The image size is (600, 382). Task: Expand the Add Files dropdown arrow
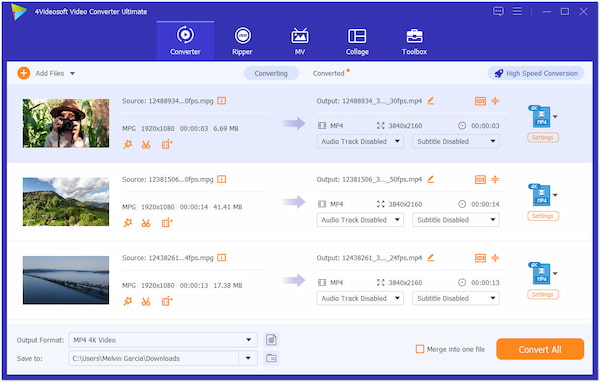[x=72, y=73]
